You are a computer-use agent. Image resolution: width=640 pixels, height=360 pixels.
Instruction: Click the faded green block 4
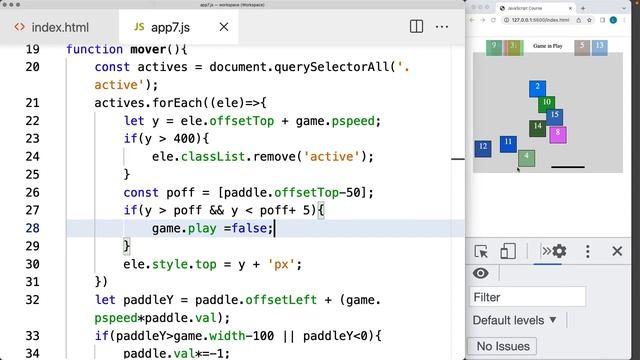526,158
